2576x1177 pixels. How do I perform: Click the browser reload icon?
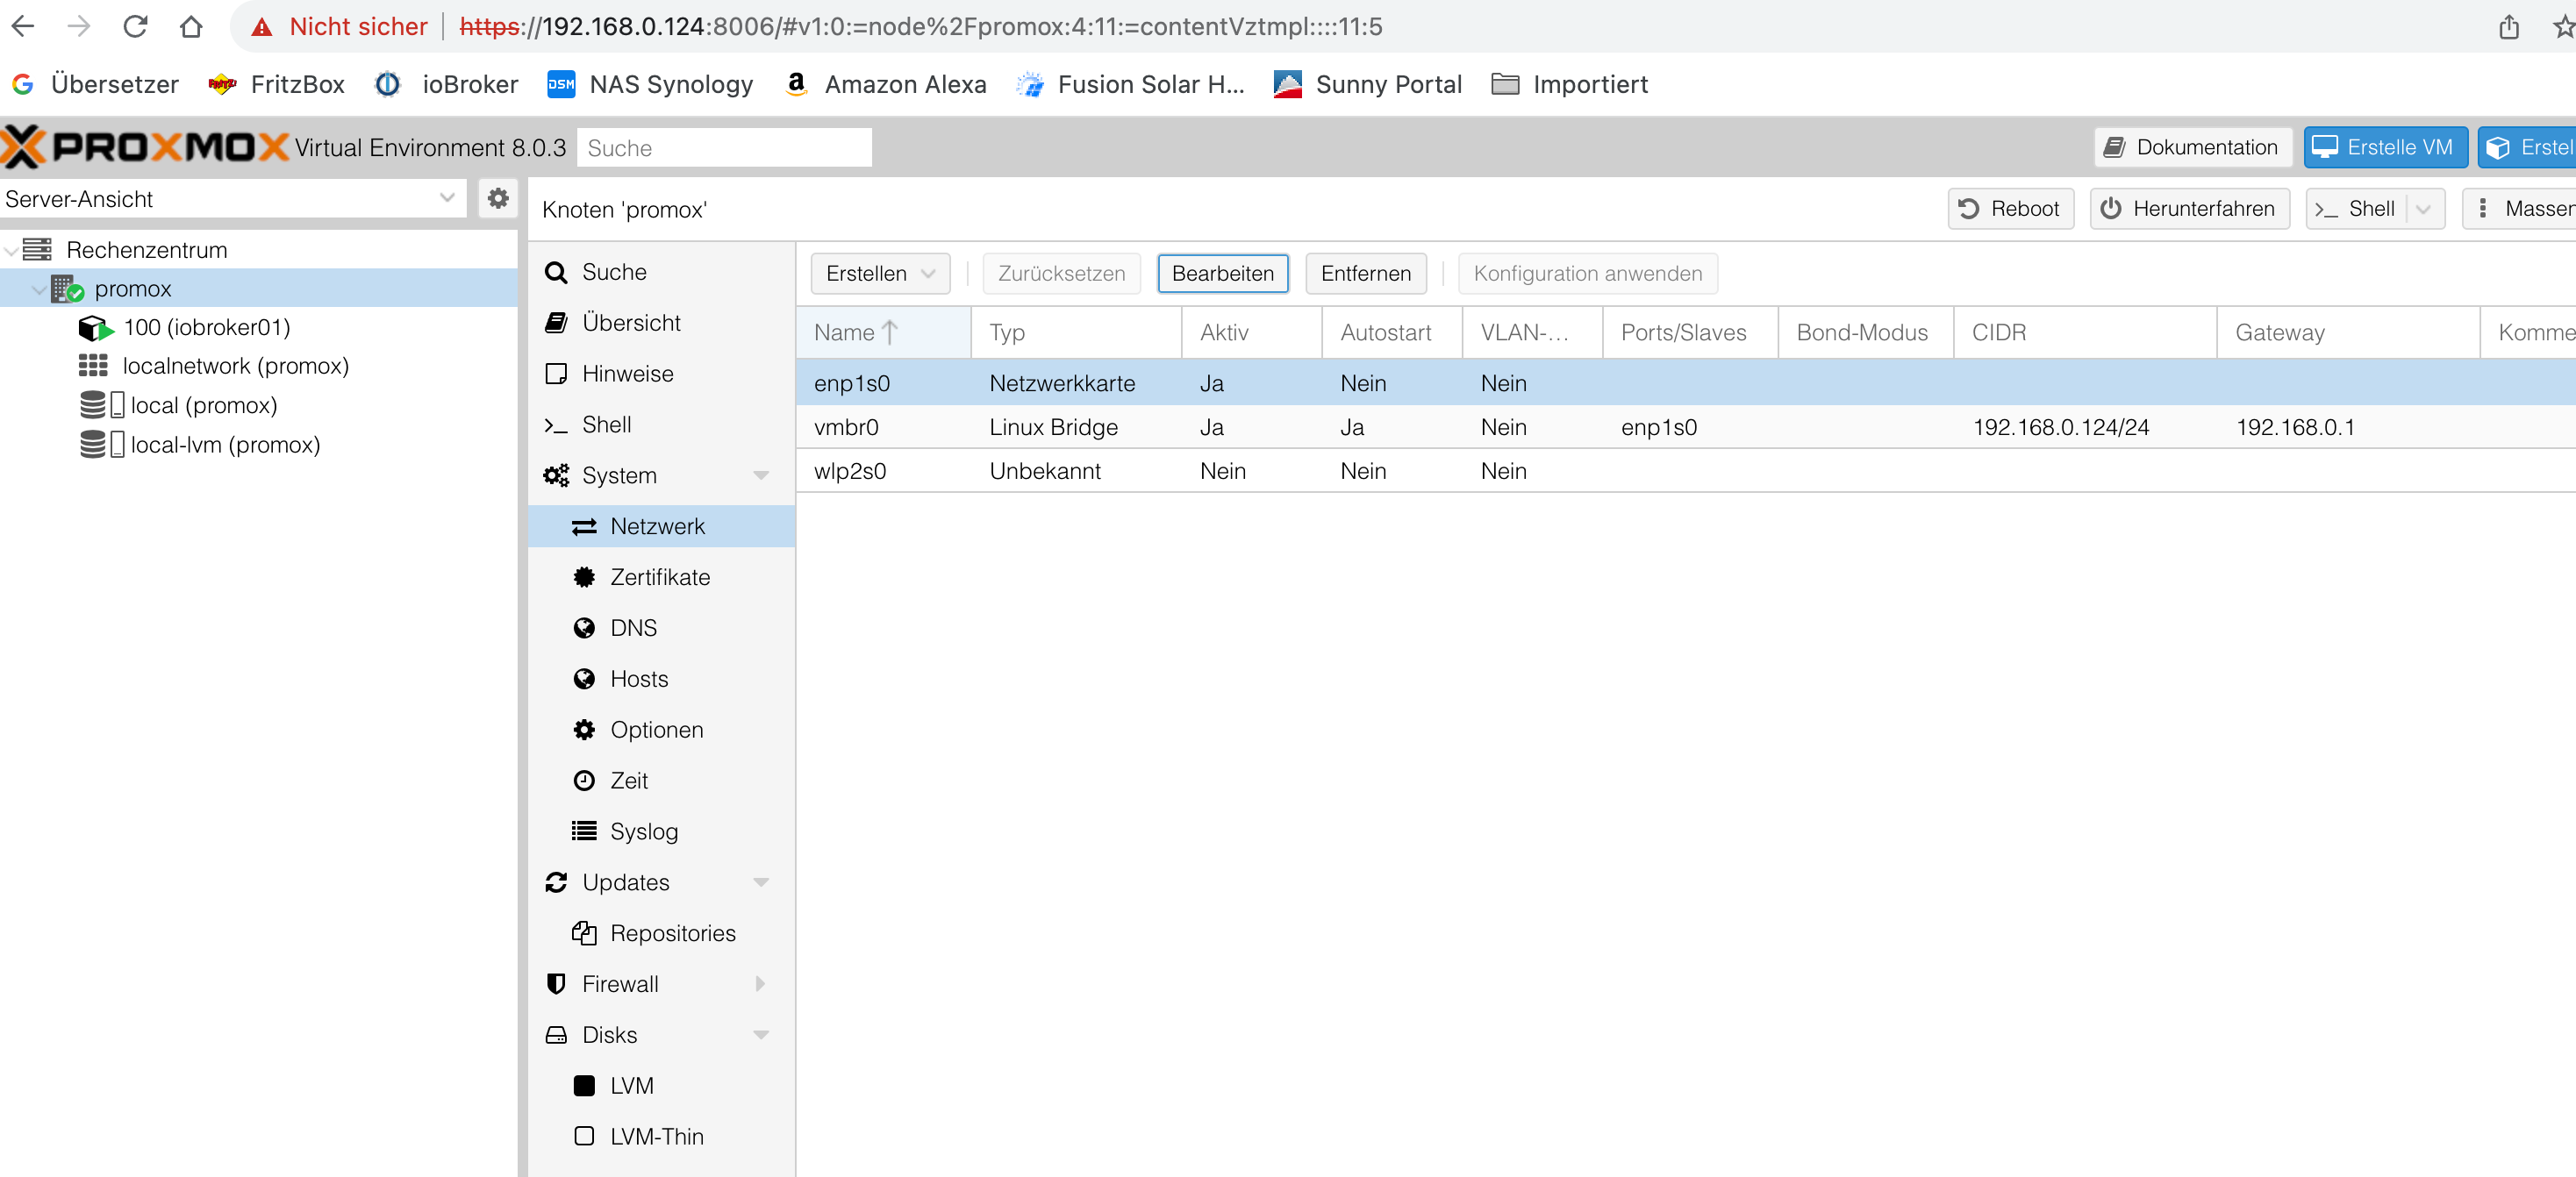pyautogui.click(x=135, y=26)
